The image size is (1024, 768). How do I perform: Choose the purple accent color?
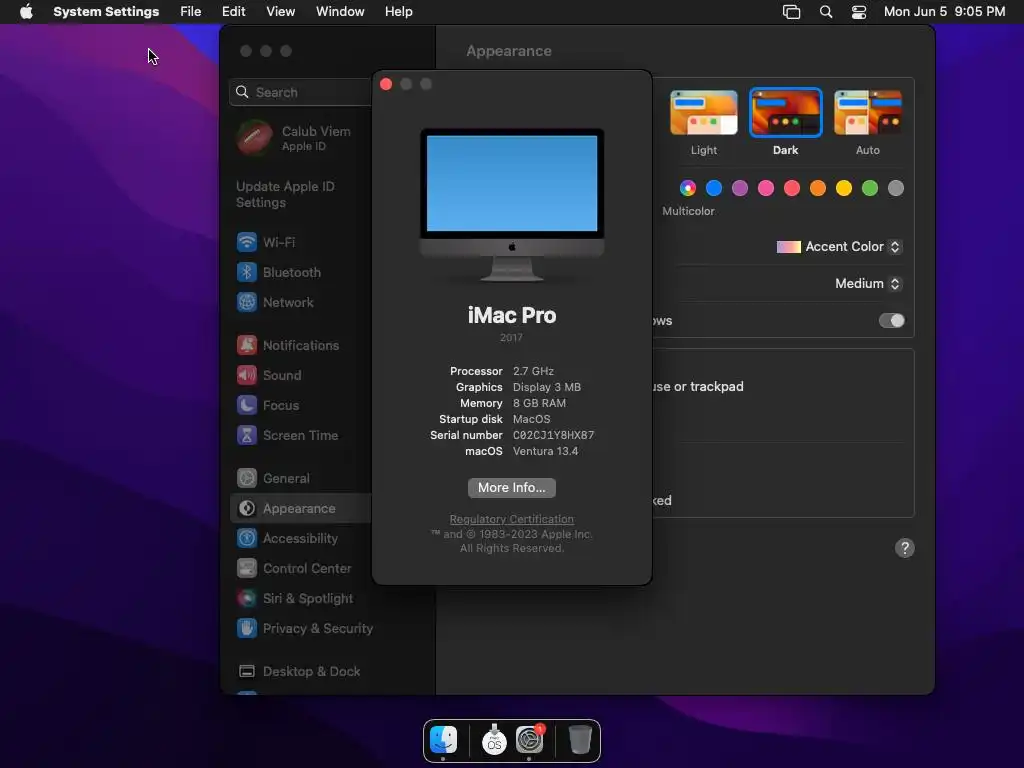click(740, 188)
